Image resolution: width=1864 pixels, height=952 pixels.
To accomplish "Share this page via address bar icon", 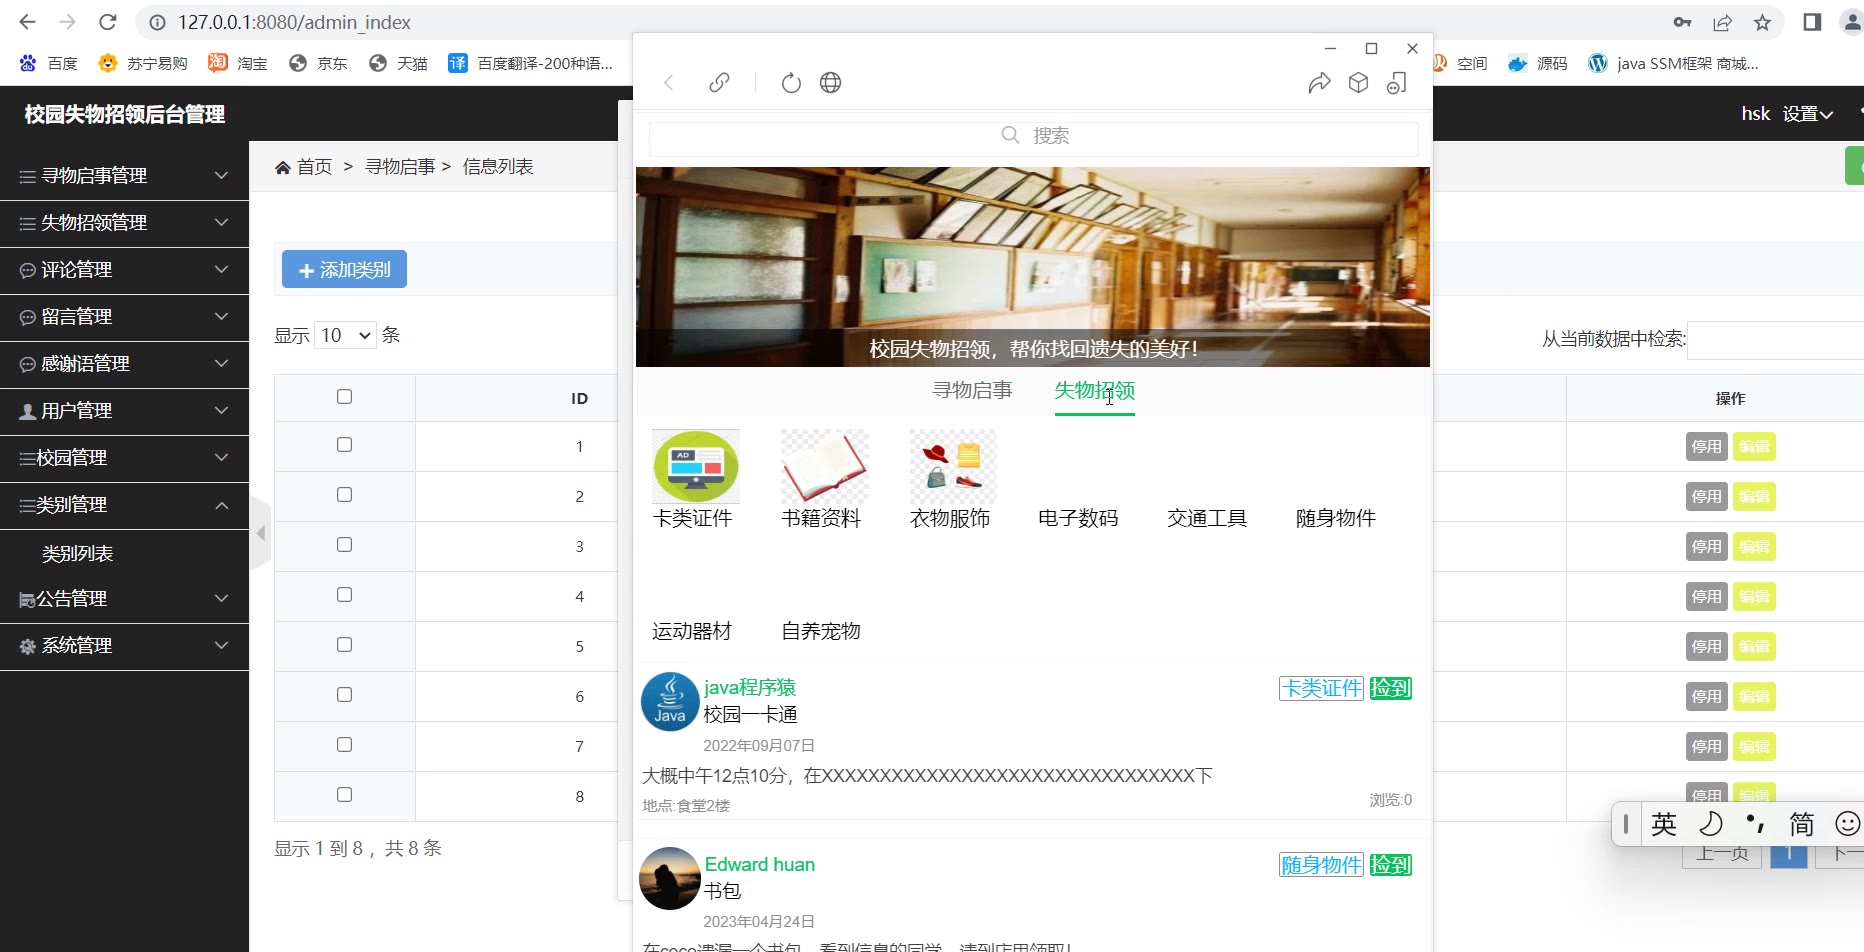I will pos(1722,22).
